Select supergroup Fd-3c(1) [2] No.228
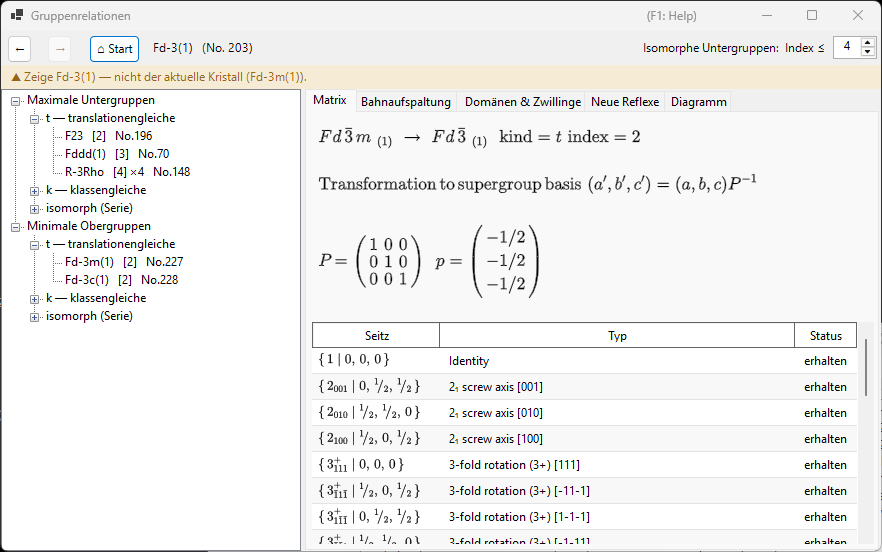 (122, 280)
